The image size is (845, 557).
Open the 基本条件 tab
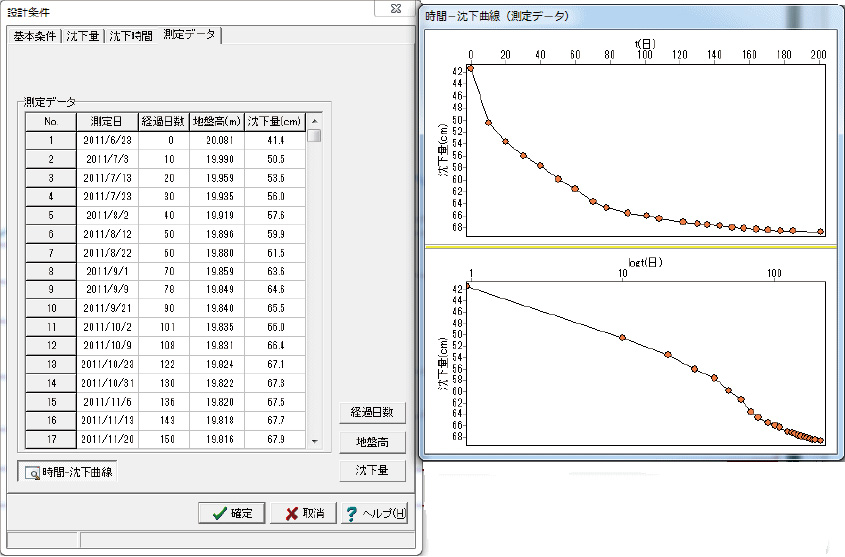coord(34,36)
